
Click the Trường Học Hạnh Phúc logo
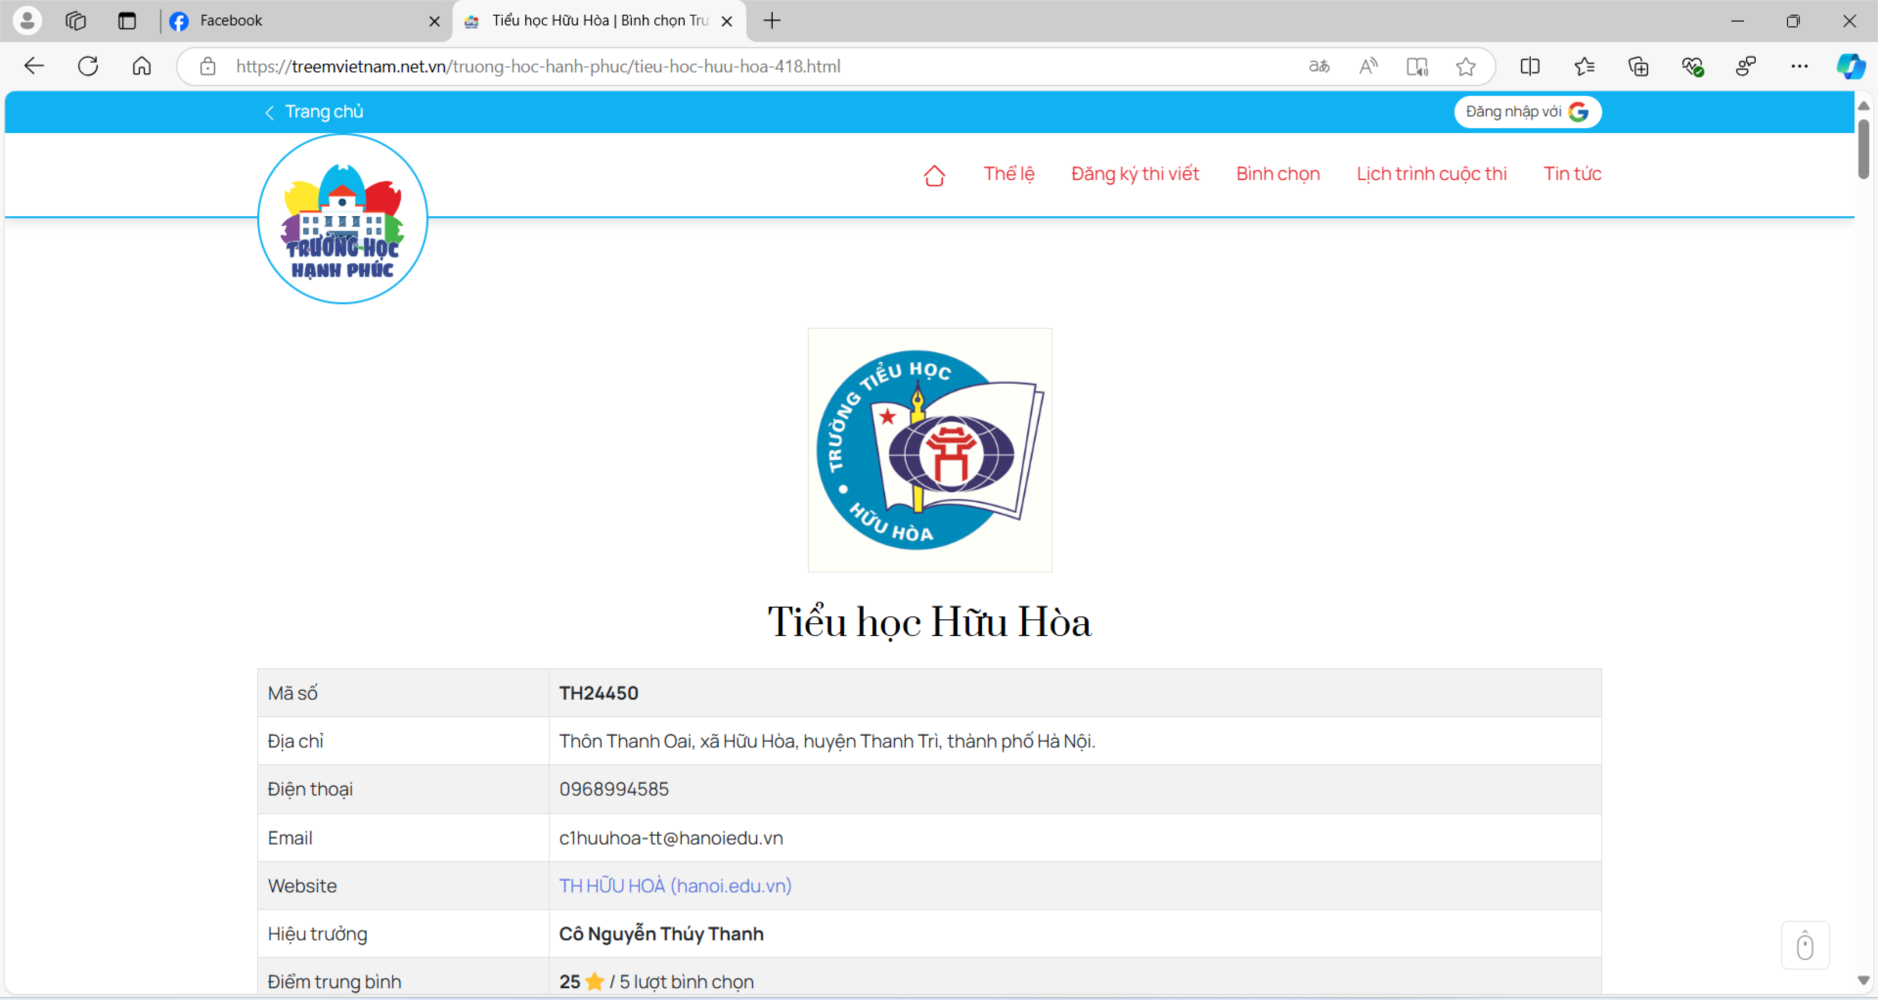(343, 219)
